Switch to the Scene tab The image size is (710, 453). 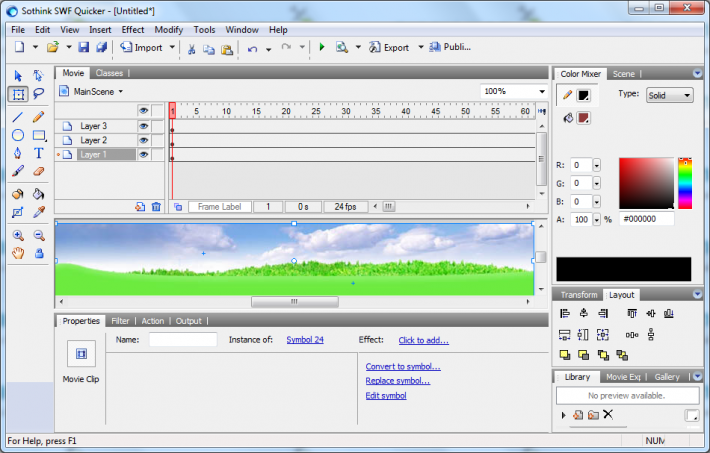[x=624, y=74]
